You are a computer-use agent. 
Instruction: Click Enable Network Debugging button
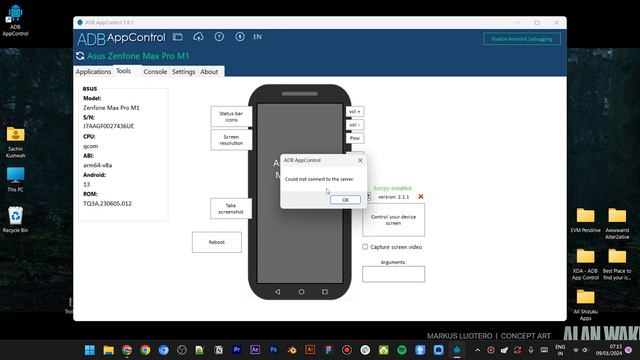[x=522, y=39]
